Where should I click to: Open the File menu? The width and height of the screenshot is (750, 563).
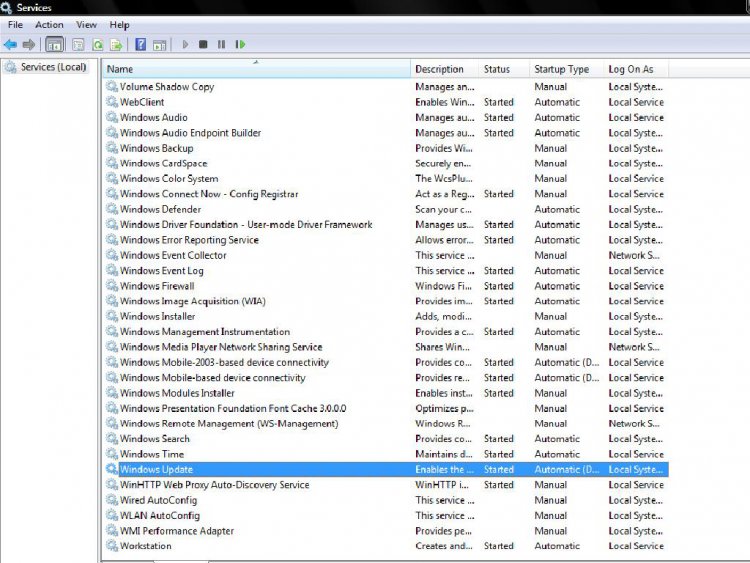pyautogui.click(x=15, y=24)
